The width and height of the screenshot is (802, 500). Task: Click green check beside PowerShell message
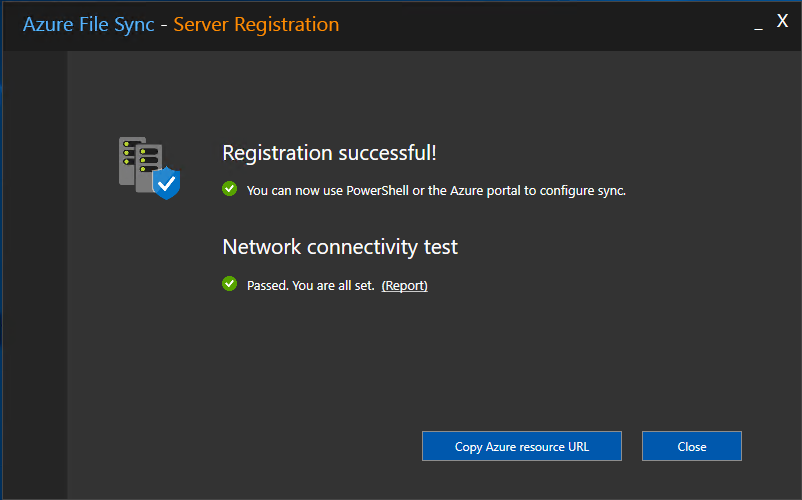(230, 189)
